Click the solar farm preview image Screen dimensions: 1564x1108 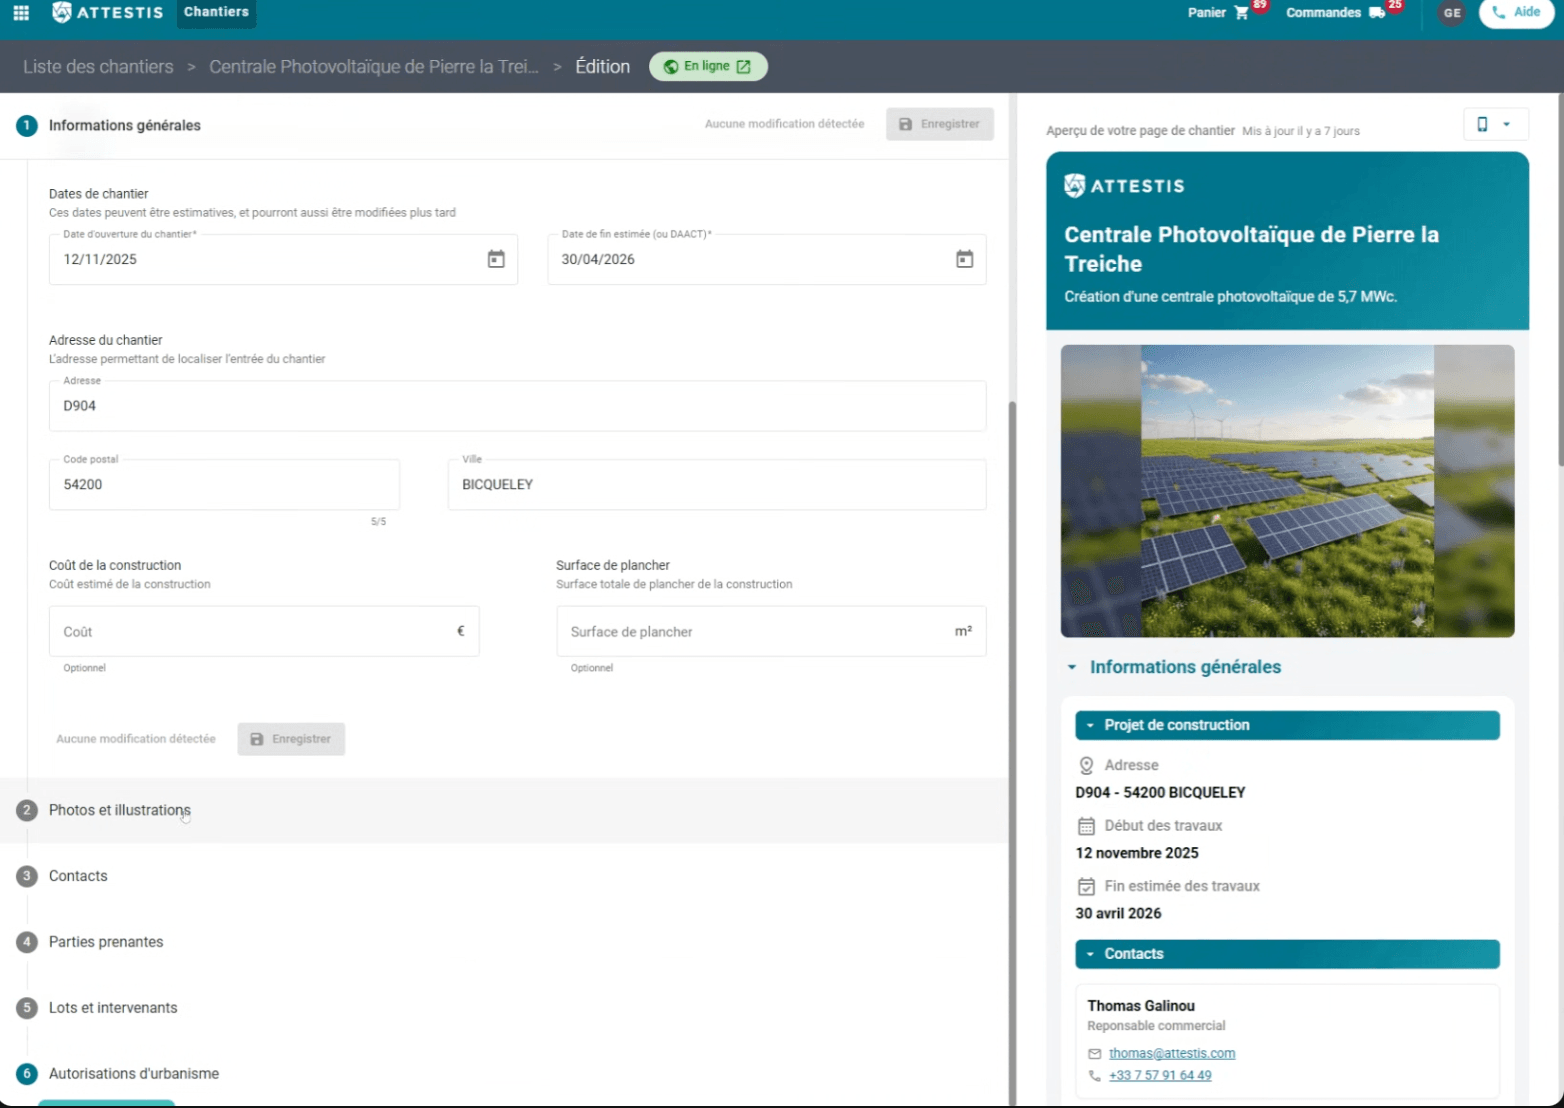point(1287,491)
